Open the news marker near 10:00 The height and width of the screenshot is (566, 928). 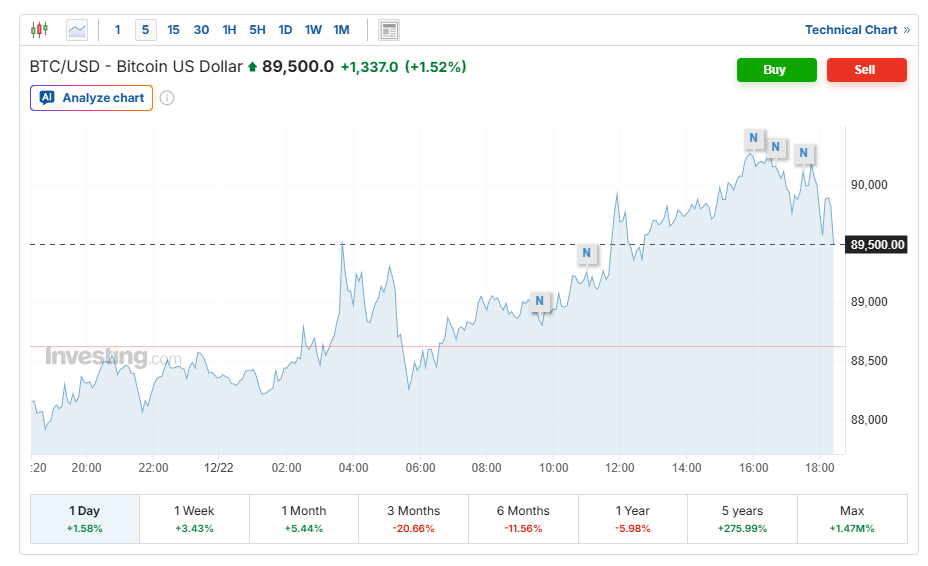click(x=540, y=301)
